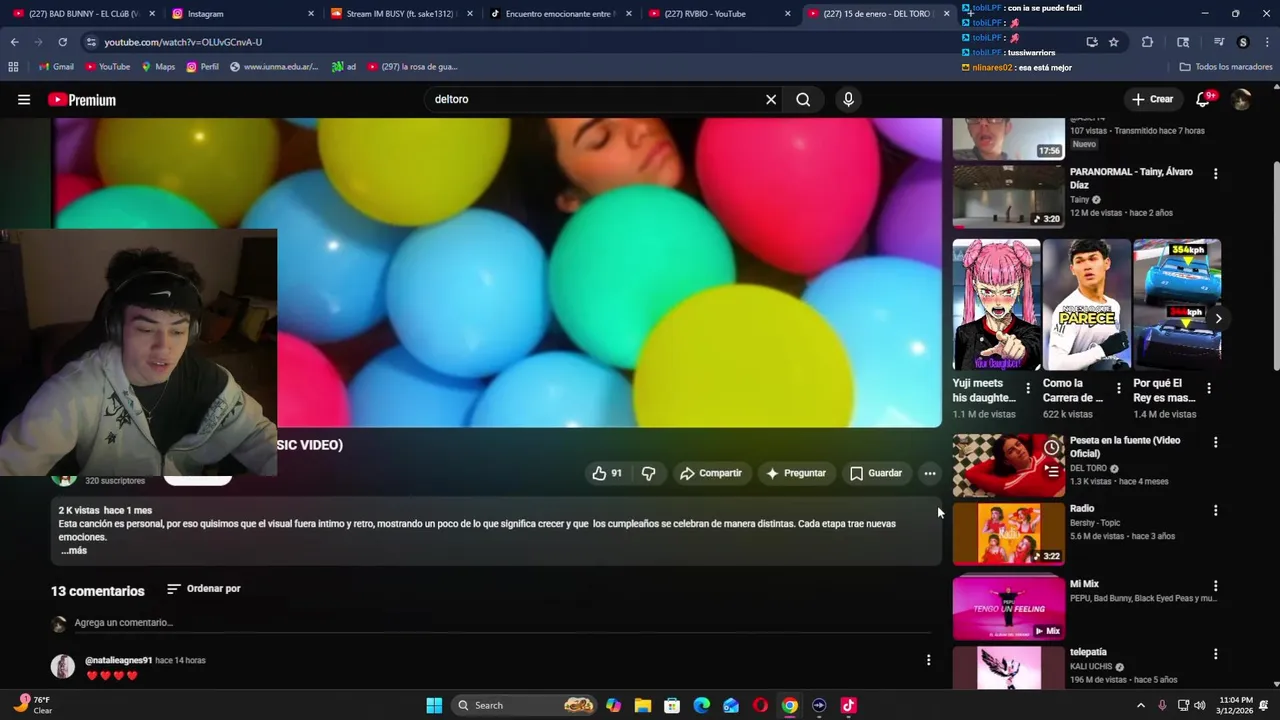
Task: Open the YouTube hamburger guide menu
Action: coord(24,100)
